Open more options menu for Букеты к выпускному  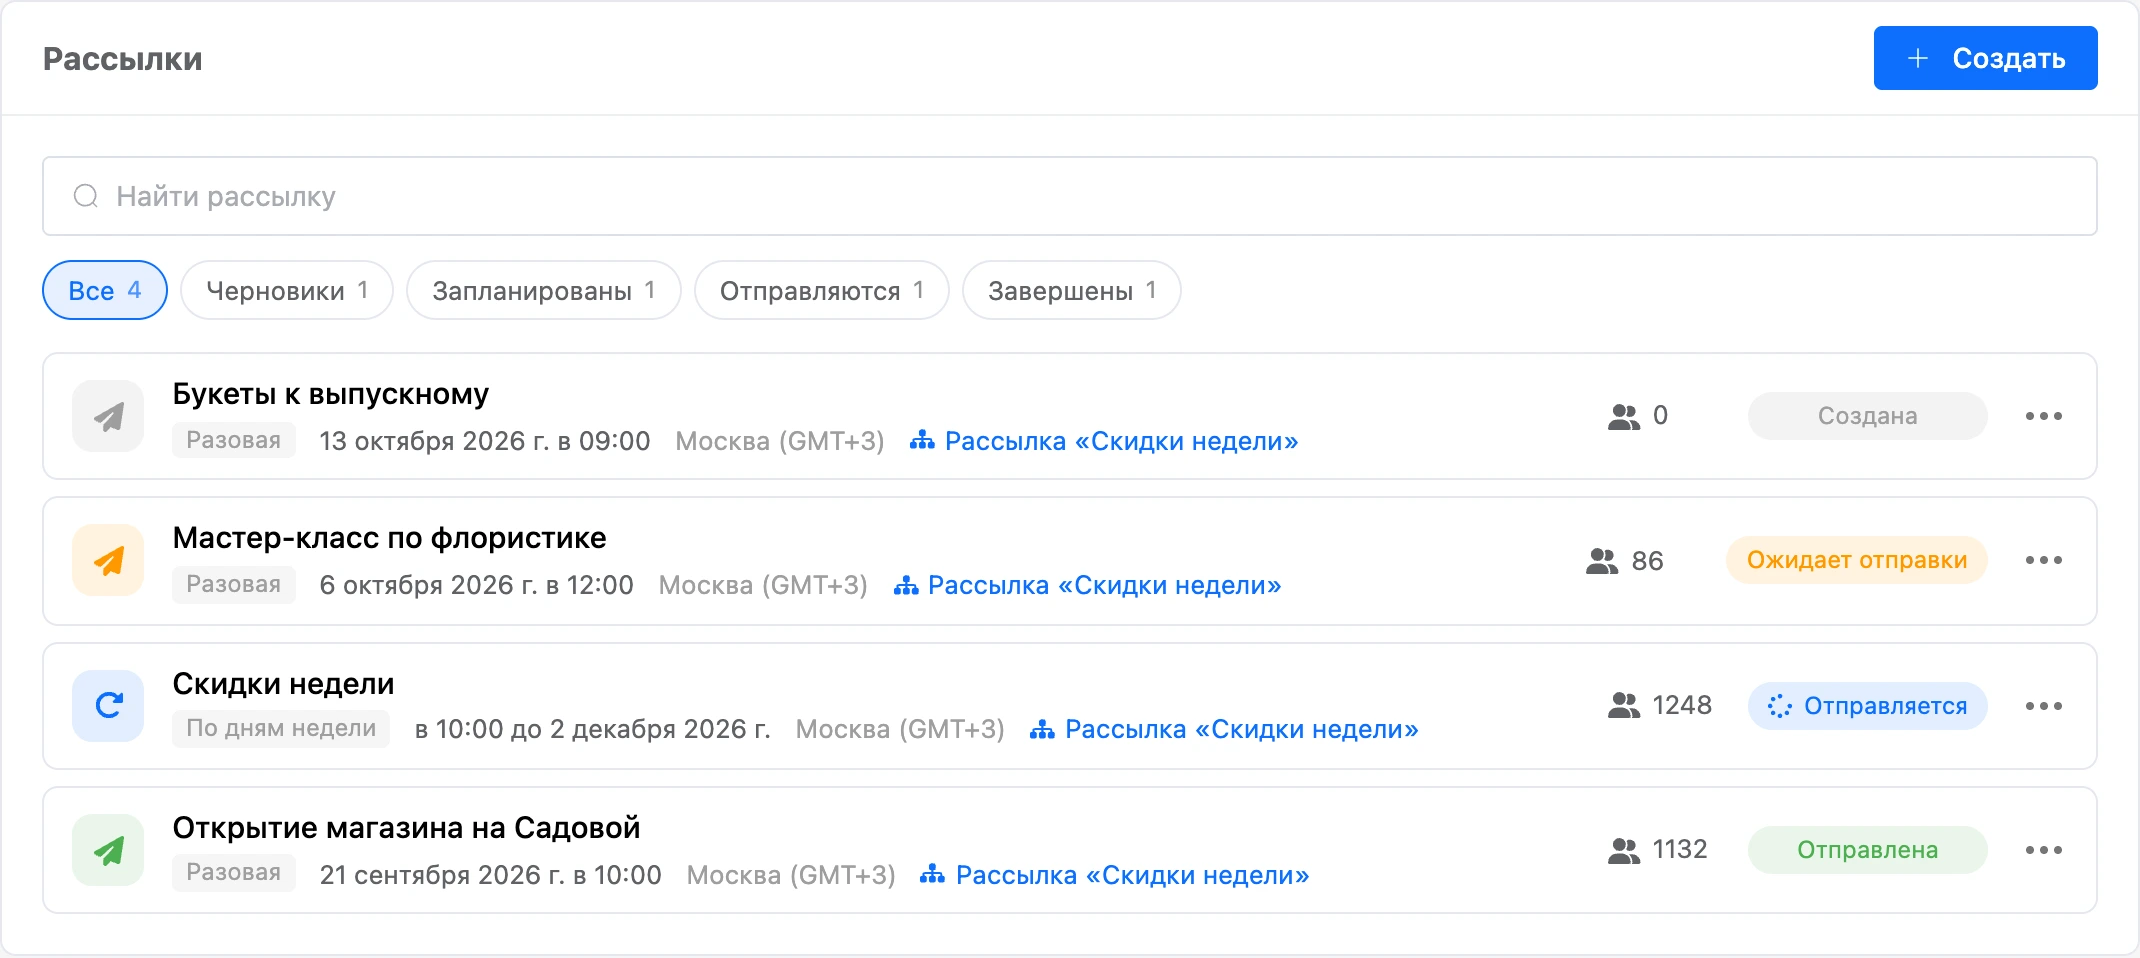(2044, 416)
